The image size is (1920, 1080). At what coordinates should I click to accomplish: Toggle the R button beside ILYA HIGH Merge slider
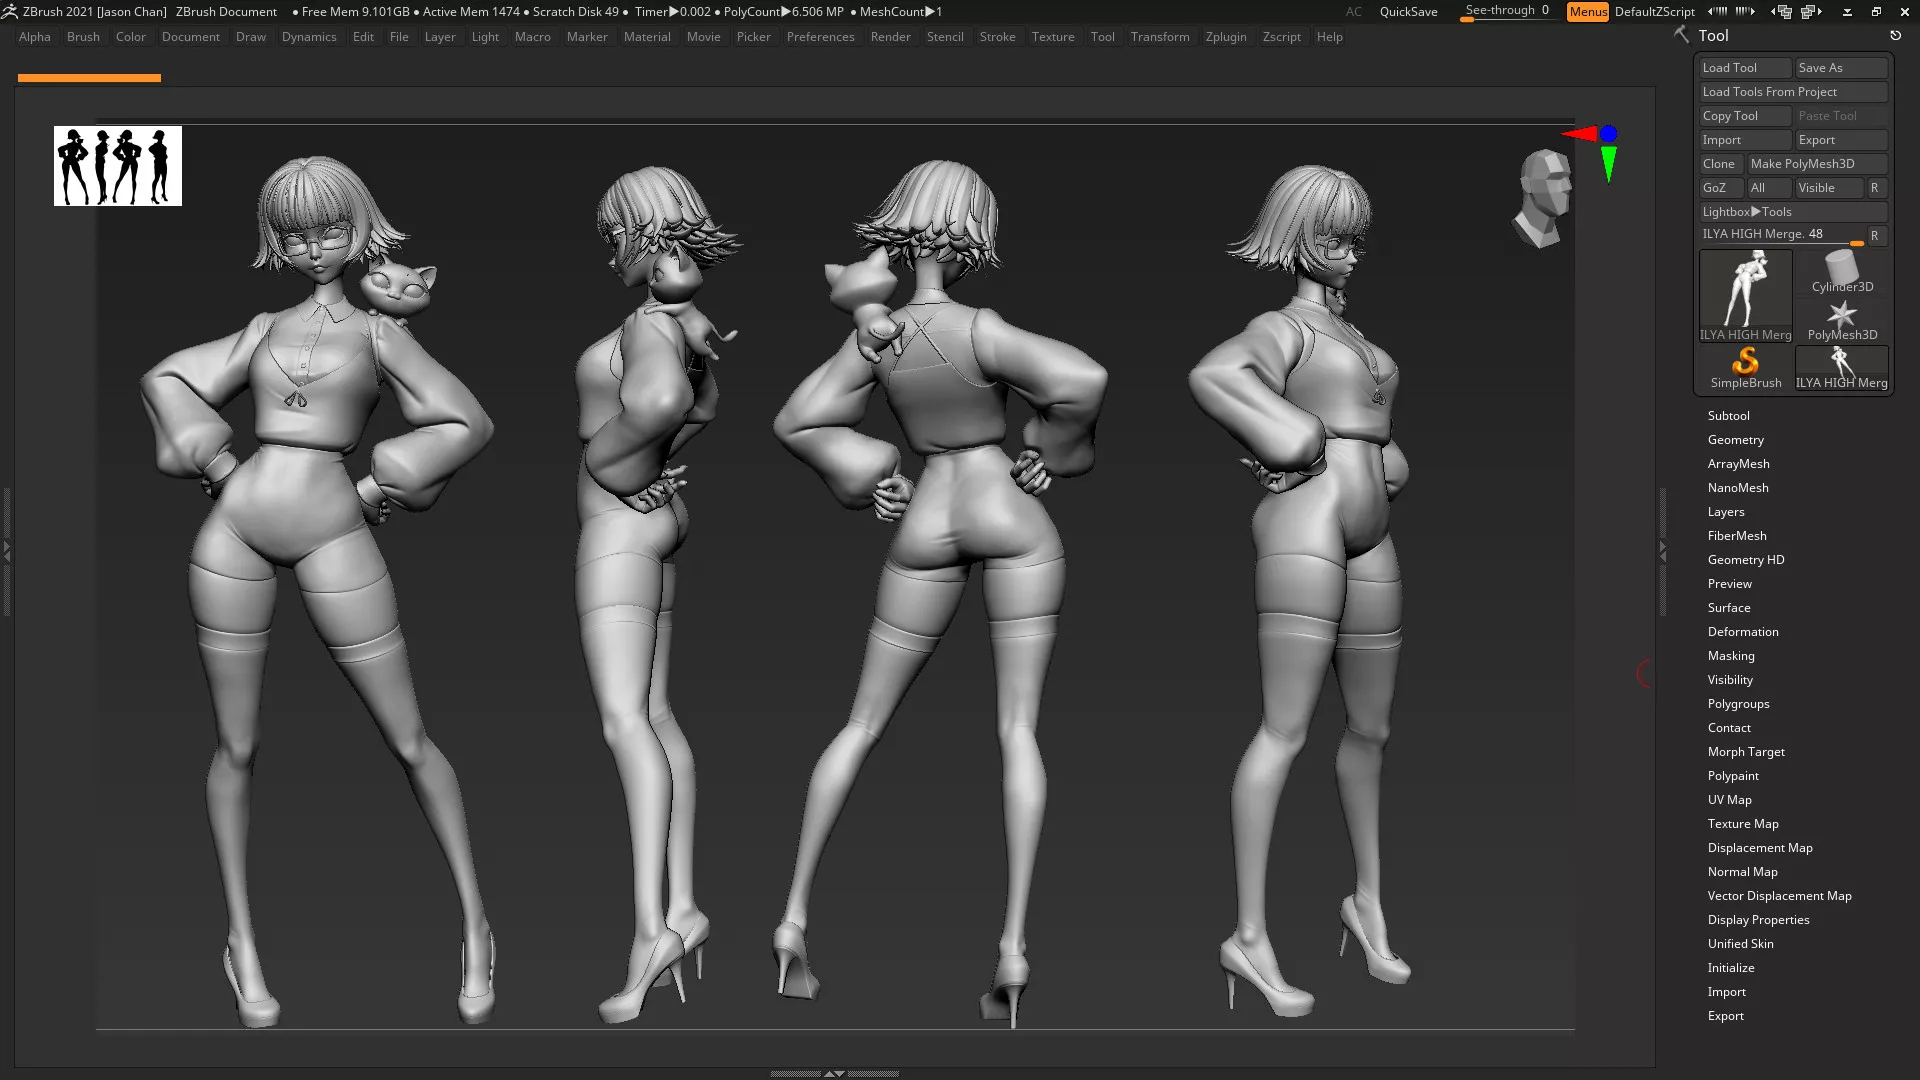[x=1875, y=235]
